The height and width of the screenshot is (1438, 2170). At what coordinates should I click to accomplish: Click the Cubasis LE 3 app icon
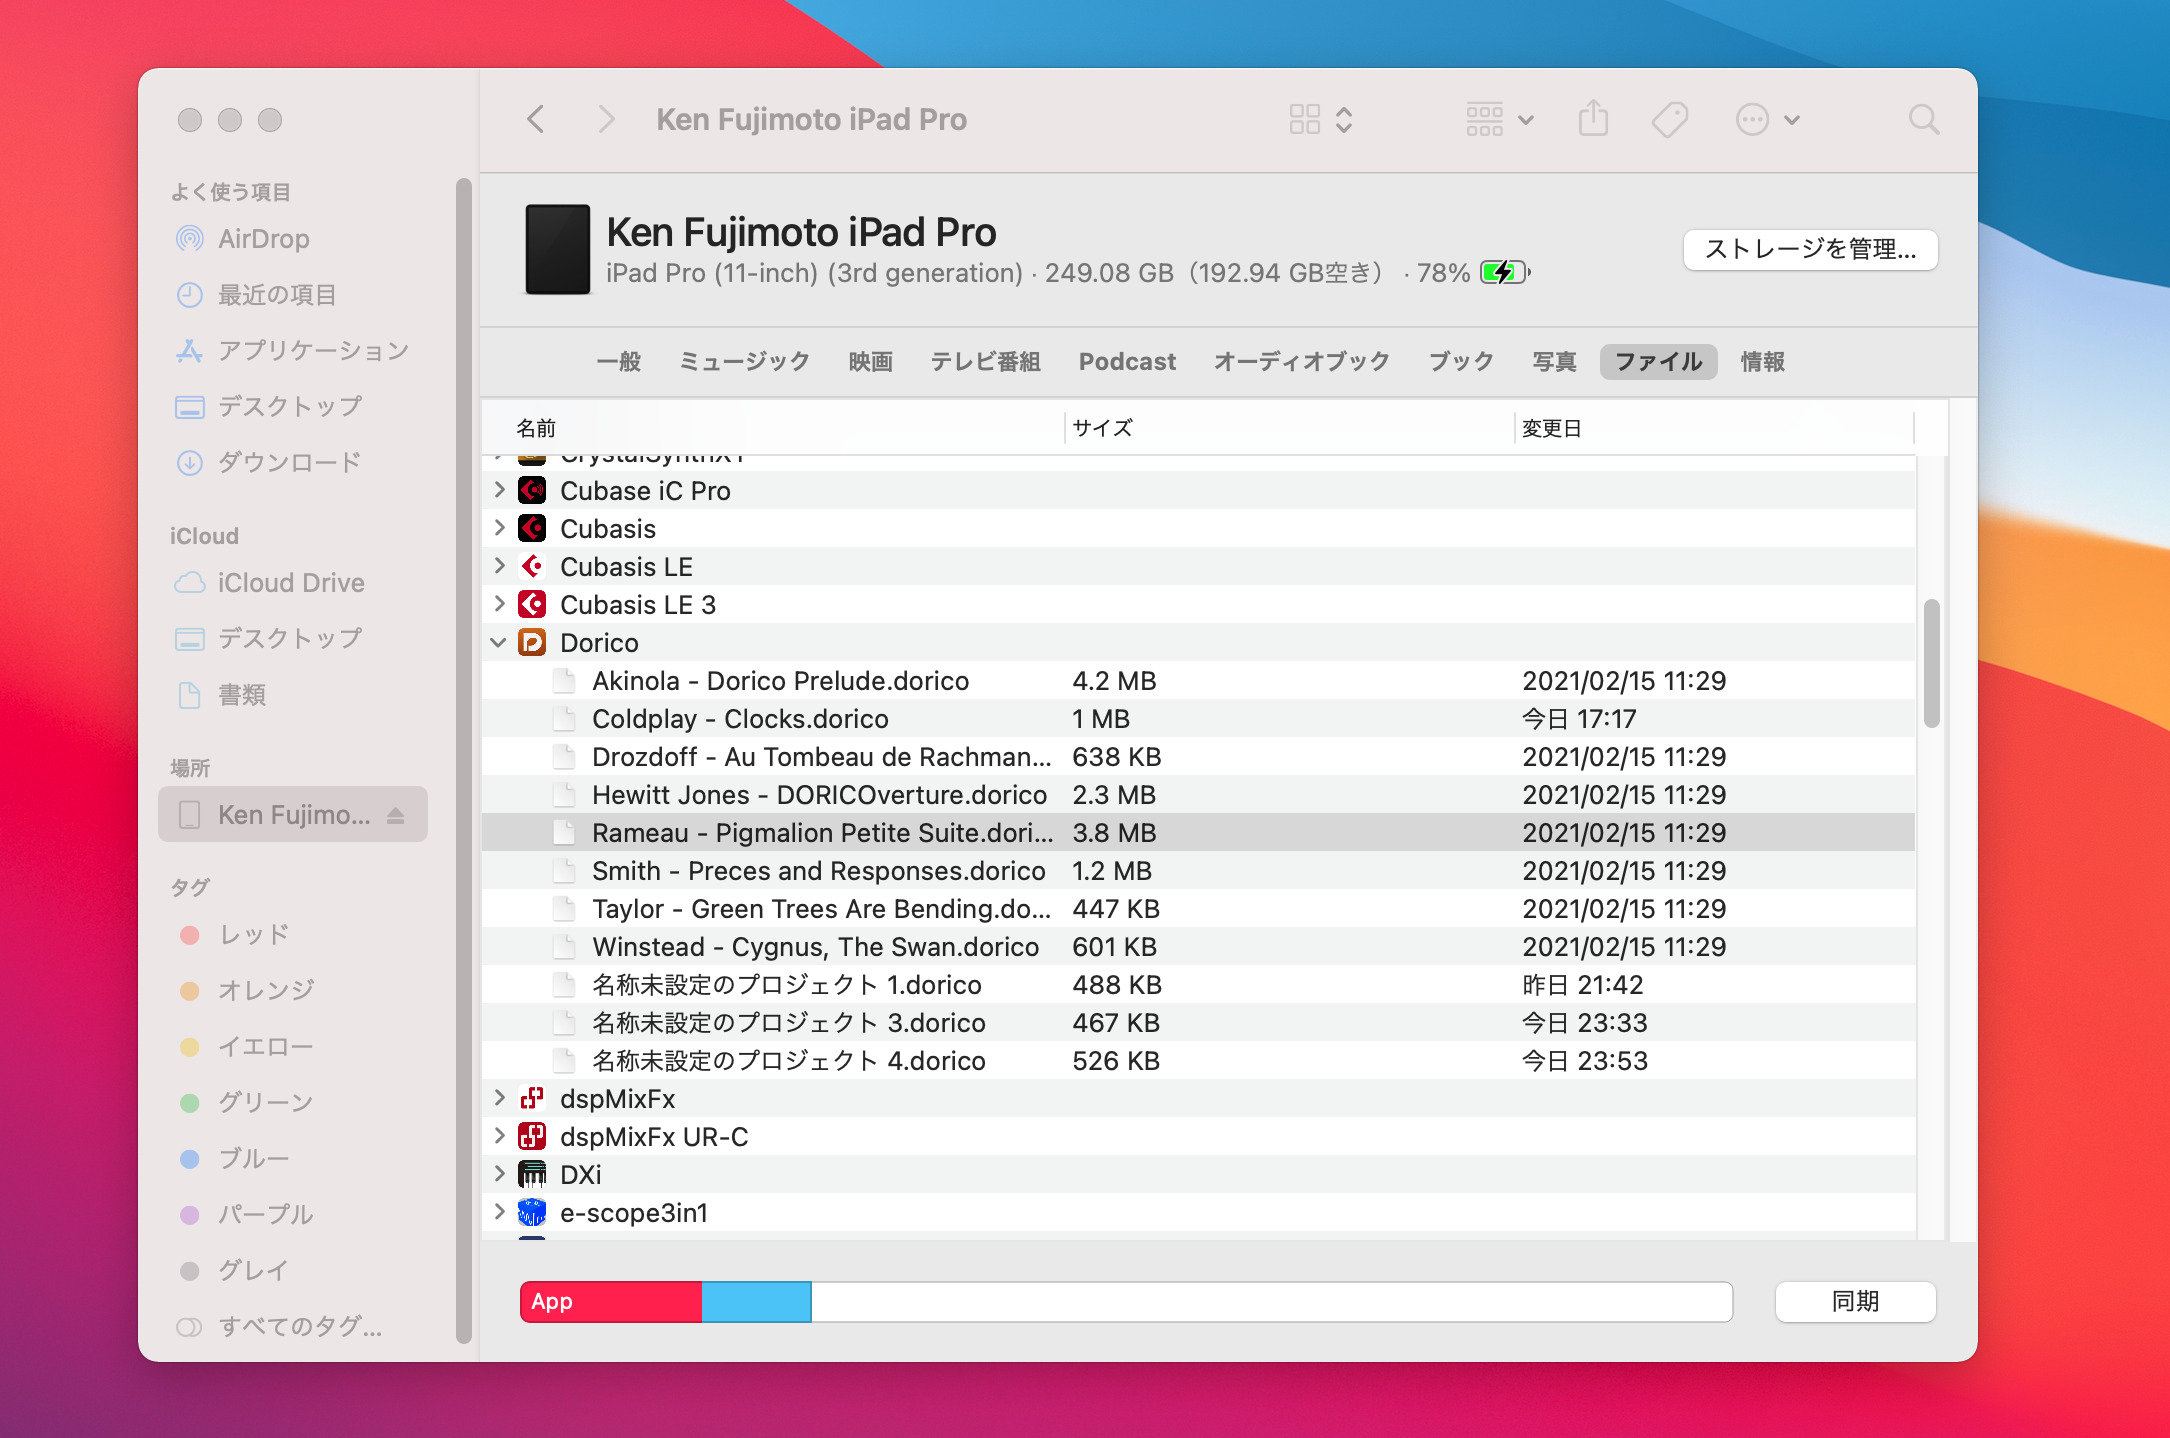tap(532, 604)
